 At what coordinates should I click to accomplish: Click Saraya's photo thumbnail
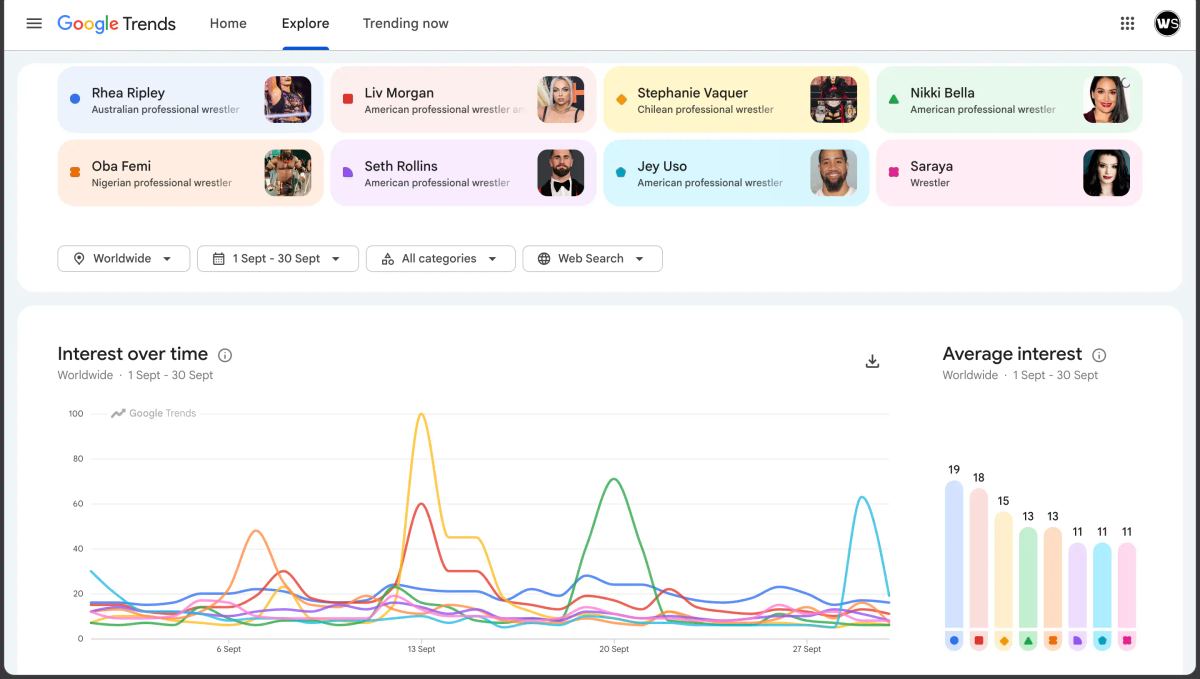tap(1107, 173)
